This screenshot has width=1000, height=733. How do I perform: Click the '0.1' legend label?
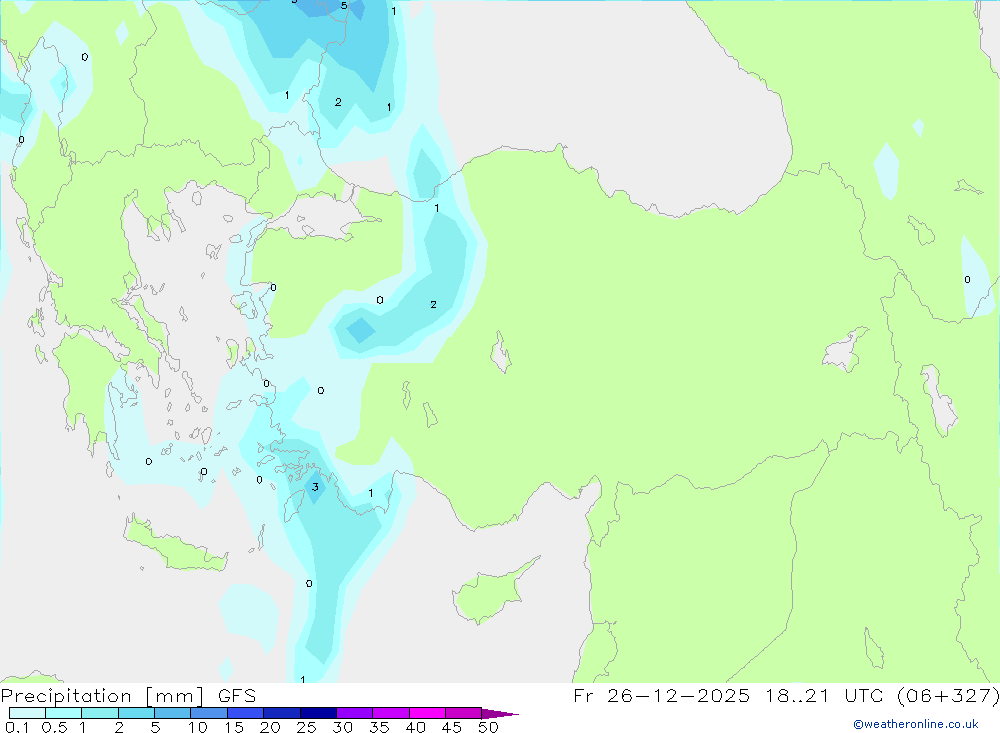tap(17, 727)
